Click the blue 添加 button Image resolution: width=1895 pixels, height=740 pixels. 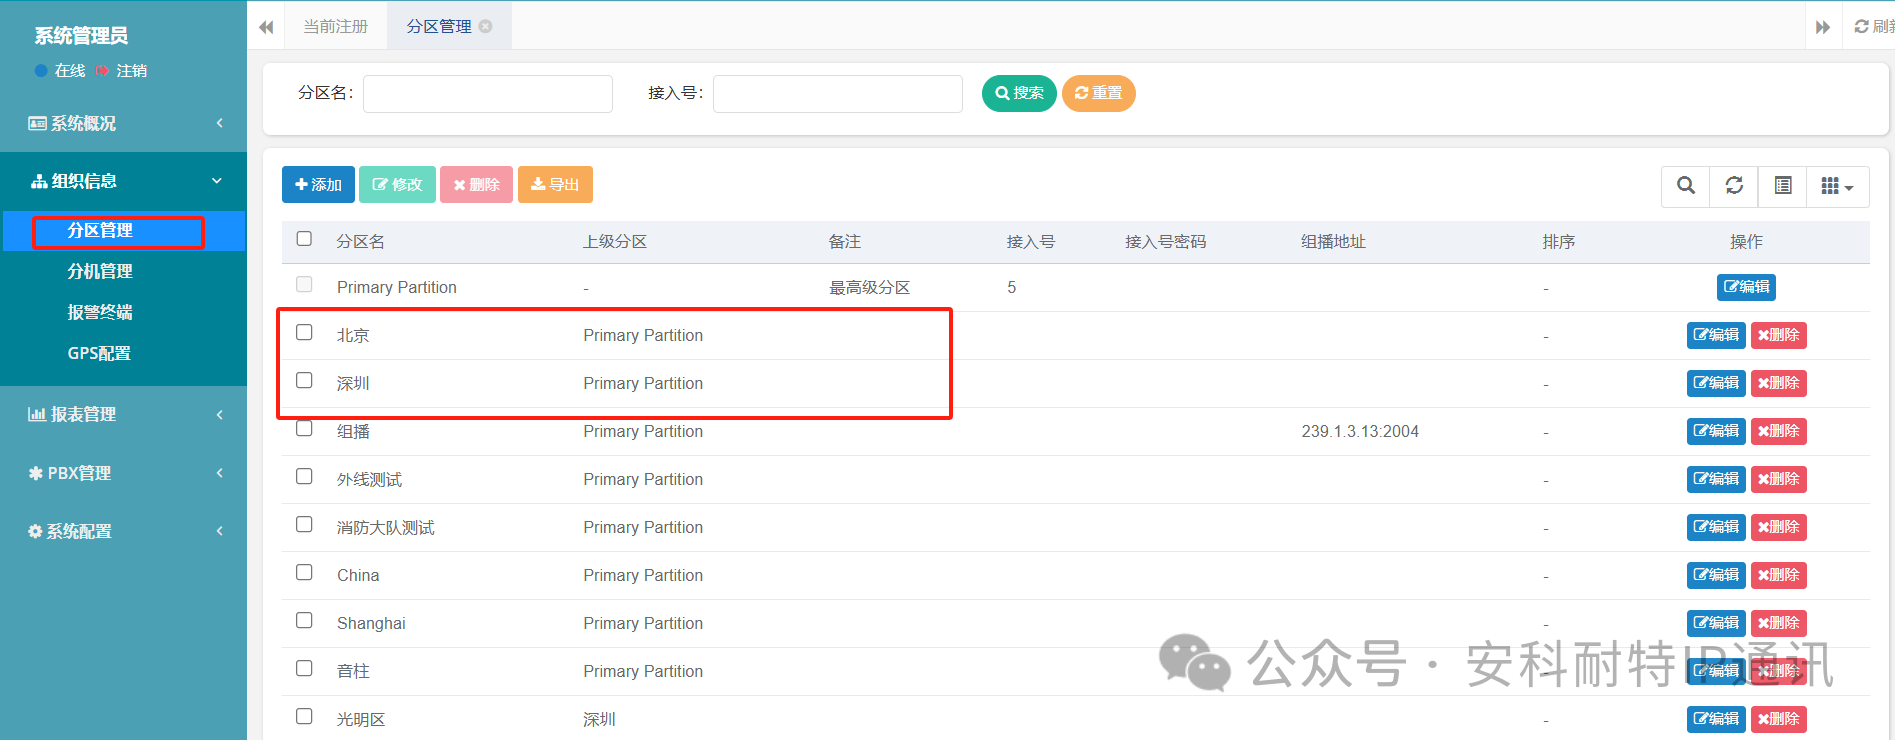(318, 185)
